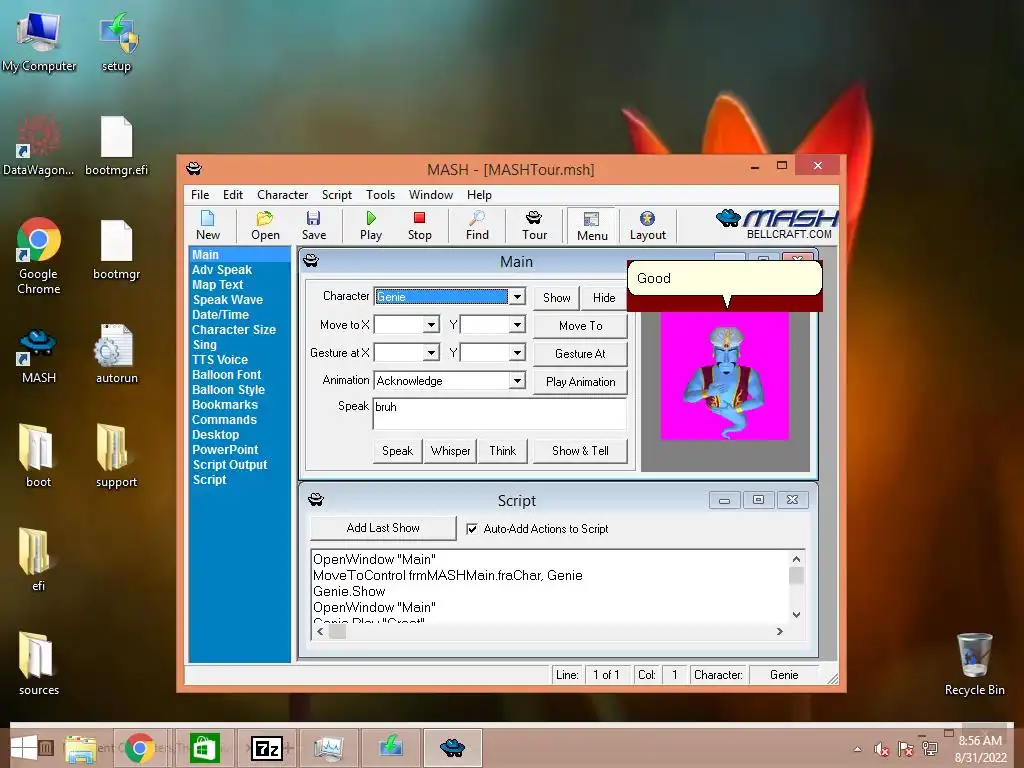Image resolution: width=1024 pixels, height=768 pixels.
Task: Click the script horizontal scrollbar right arrow
Action: pos(779,632)
